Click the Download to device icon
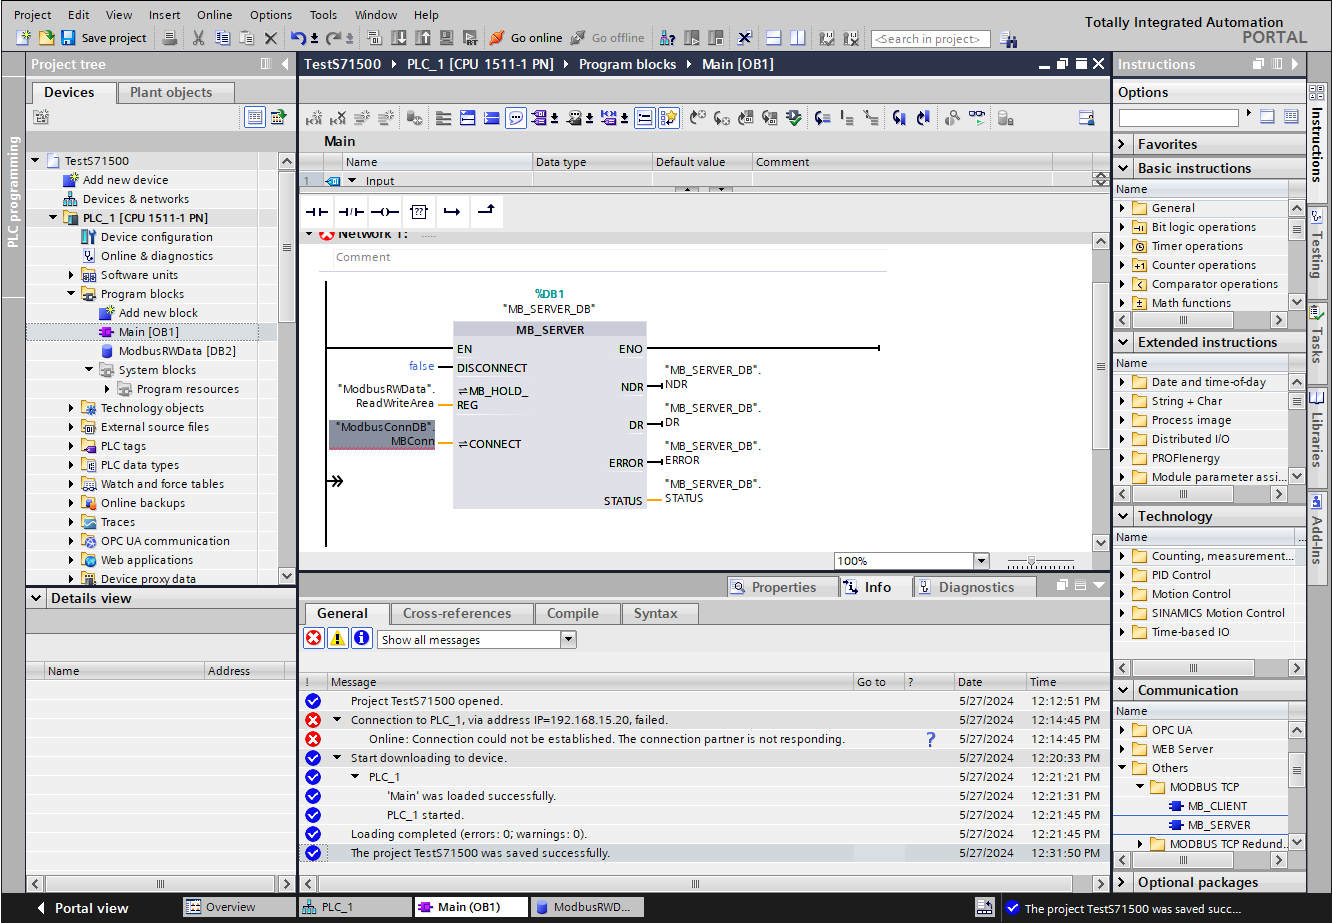 click(x=398, y=38)
